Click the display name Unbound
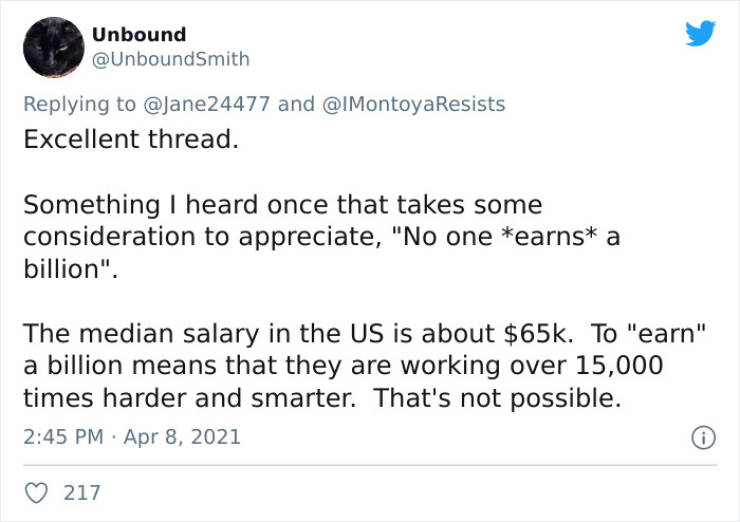The height and width of the screenshot is (522, 740). click(x=139, y=34)
